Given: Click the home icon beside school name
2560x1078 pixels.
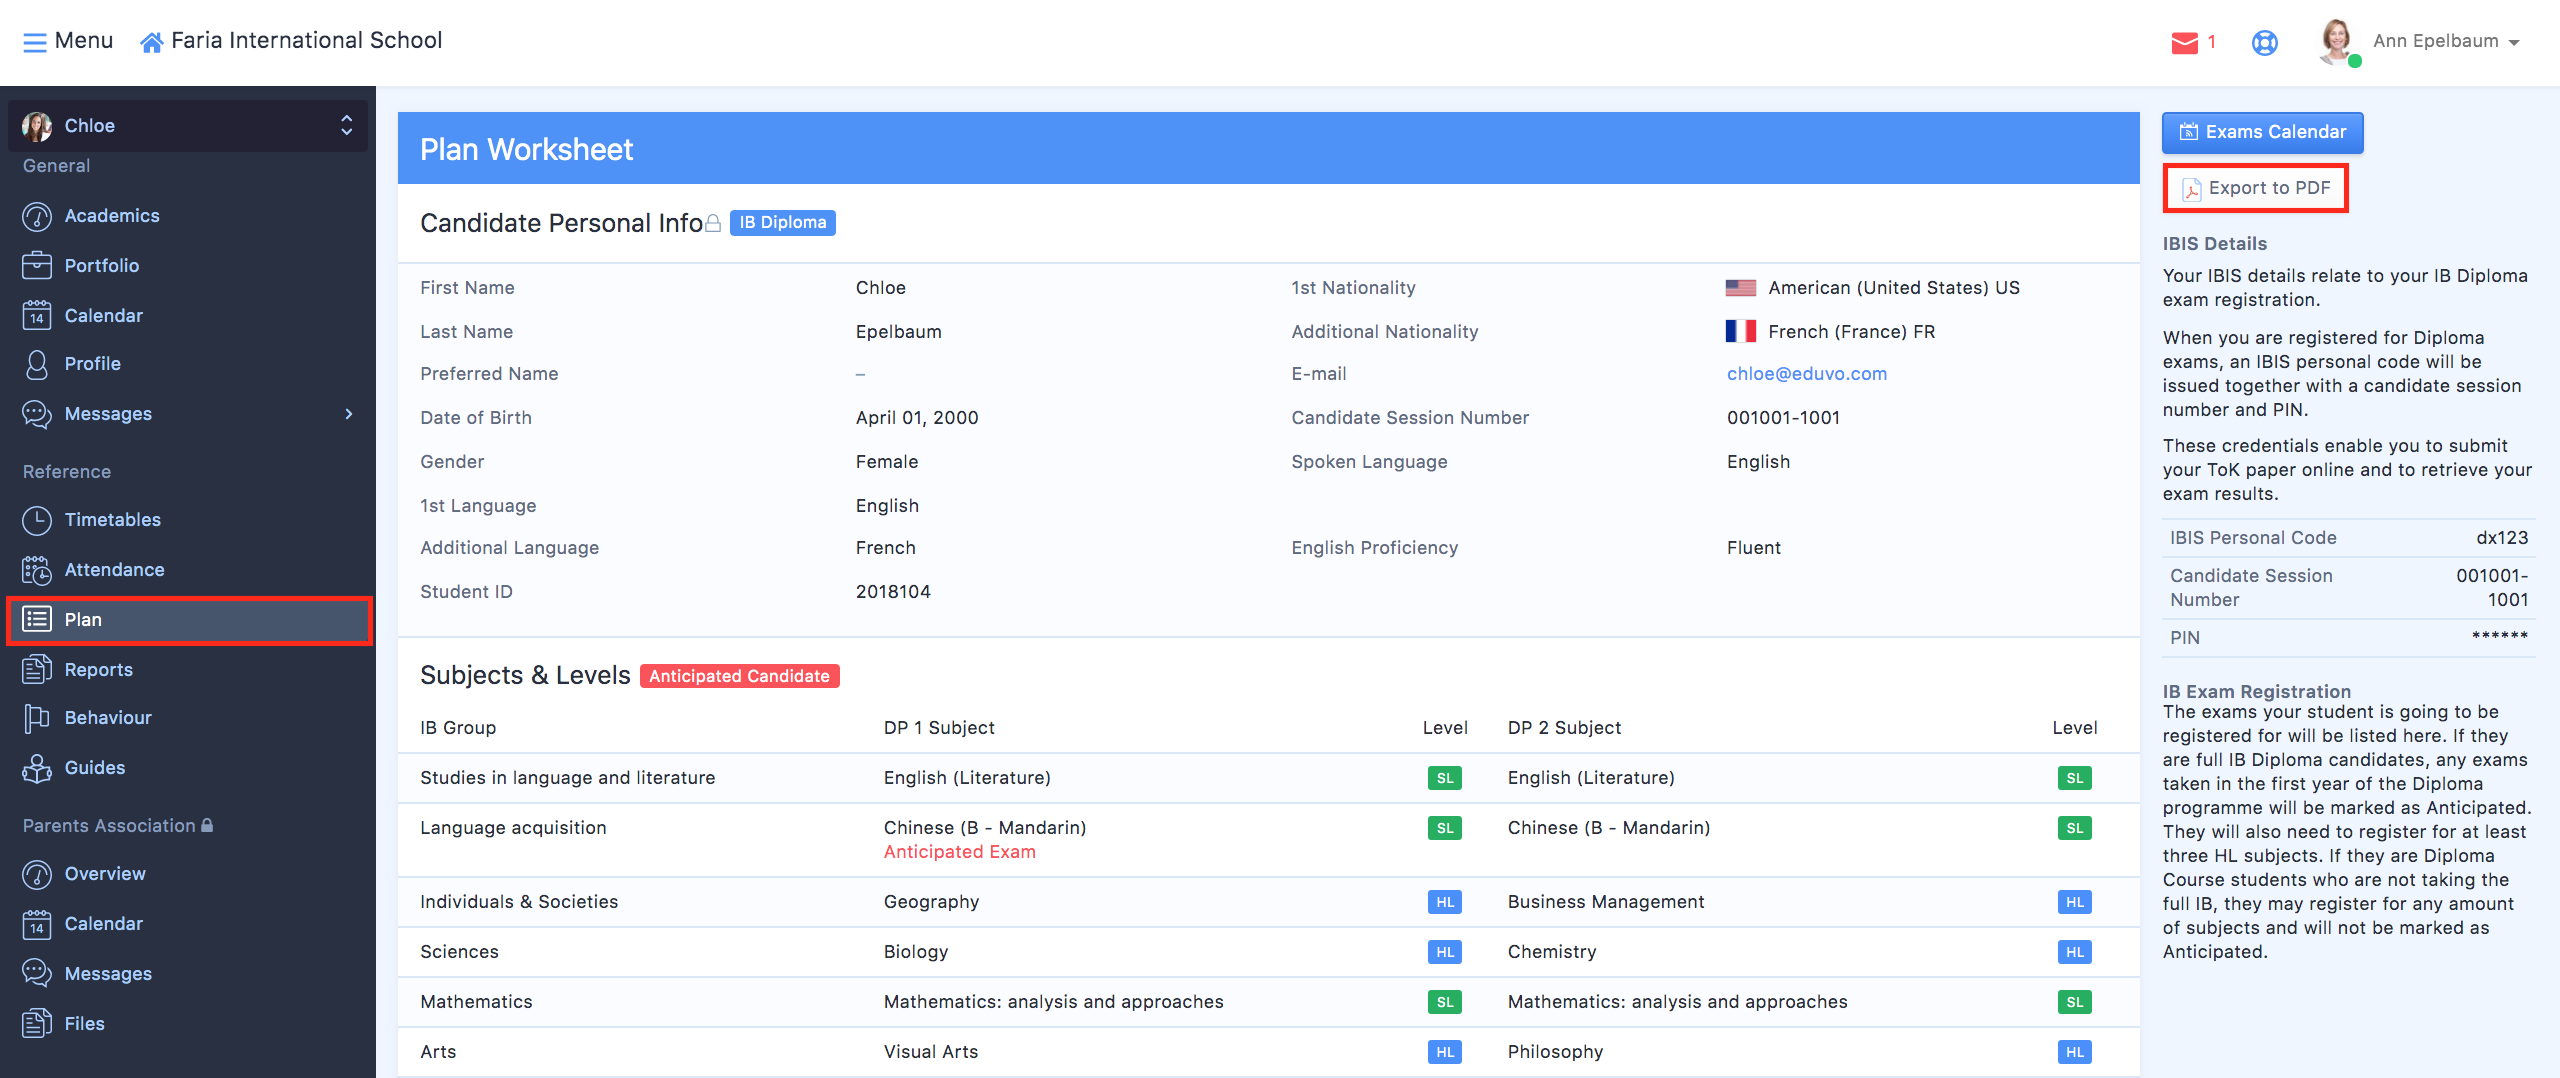Looking at the screenshot, I should (151, 42).
